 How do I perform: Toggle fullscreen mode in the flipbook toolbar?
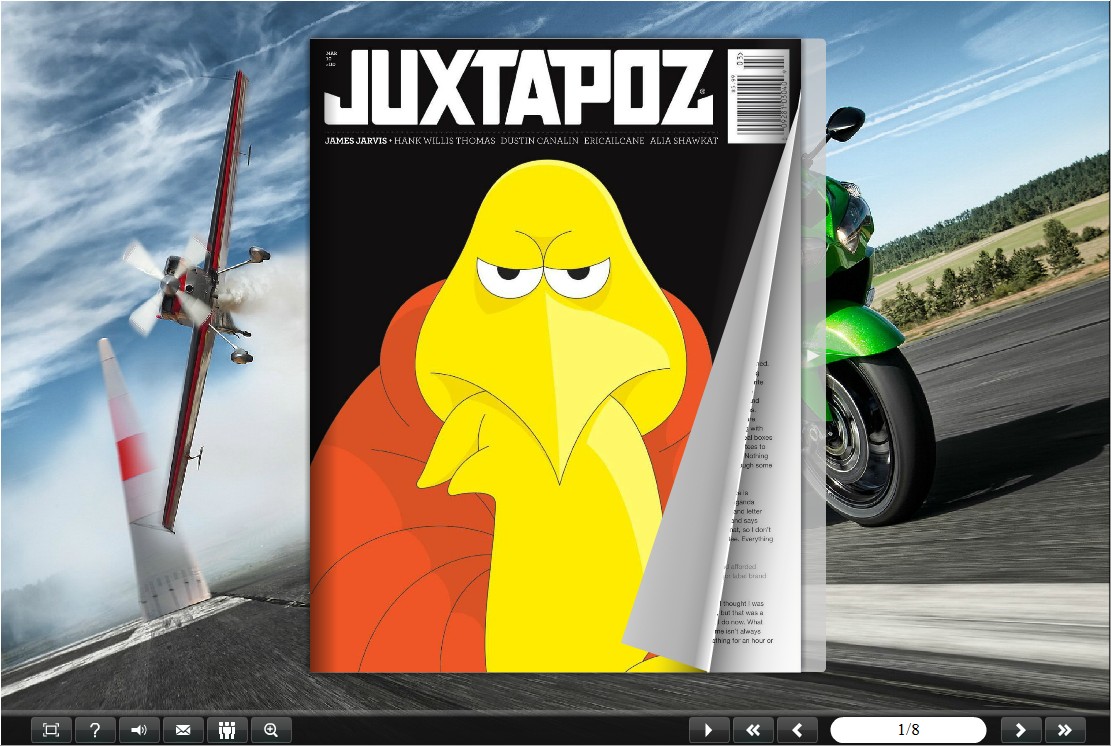click(51, 730)
